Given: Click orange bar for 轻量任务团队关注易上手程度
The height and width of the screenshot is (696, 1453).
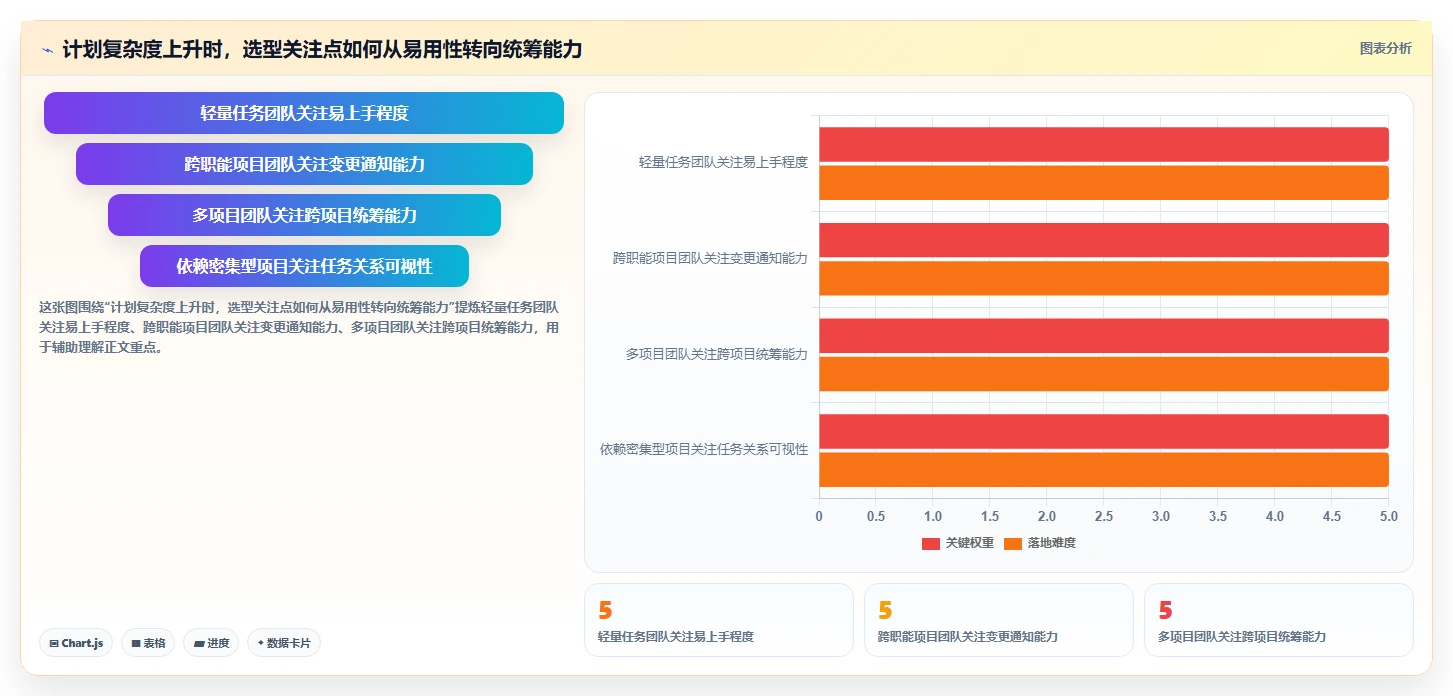Looking at the screenshot, I should [x=1104, y=182].
